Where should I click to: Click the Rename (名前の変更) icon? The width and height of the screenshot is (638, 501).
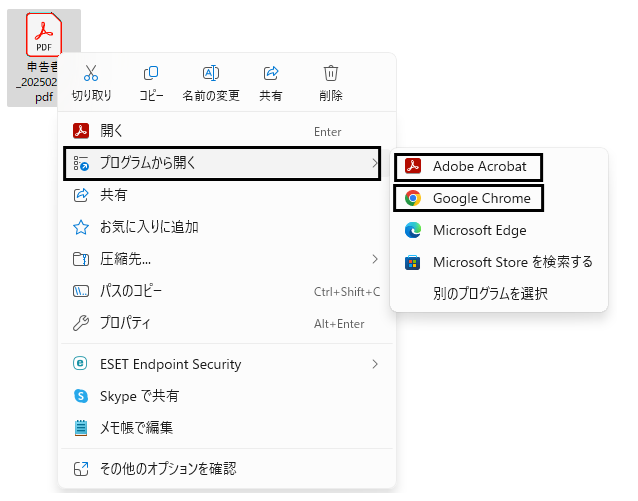point(211,73)
